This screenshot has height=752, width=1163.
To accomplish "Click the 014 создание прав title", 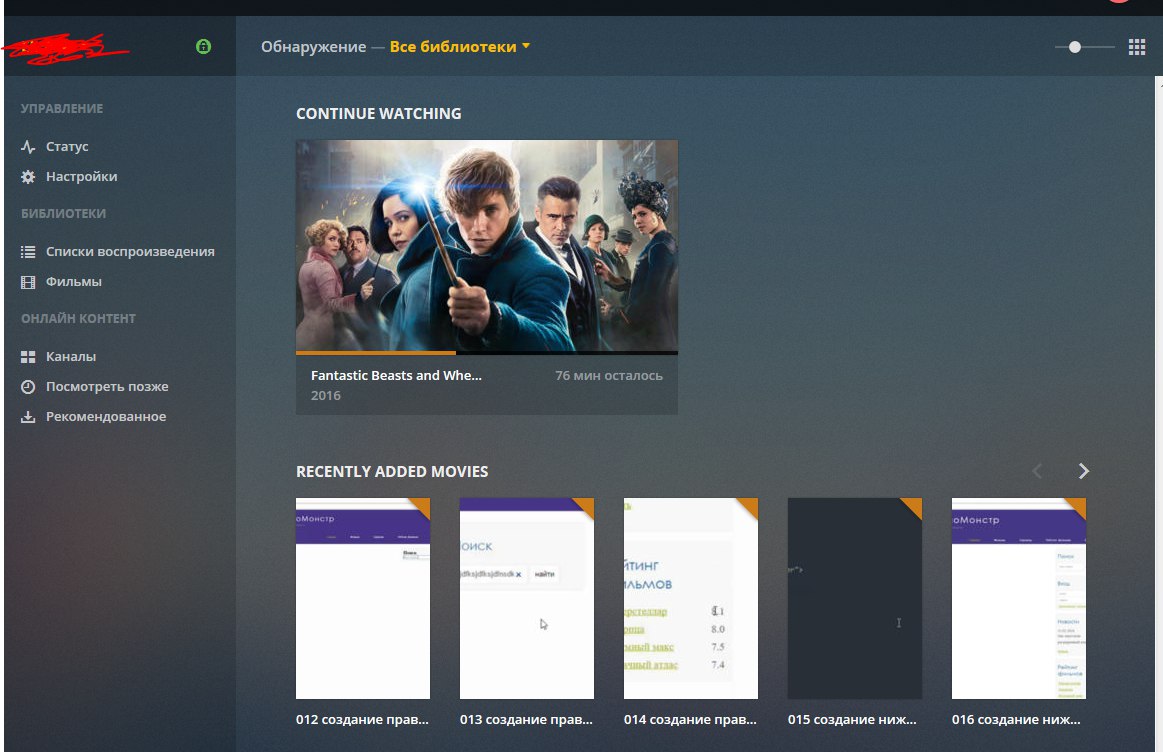I will click(x=690, y=719).
